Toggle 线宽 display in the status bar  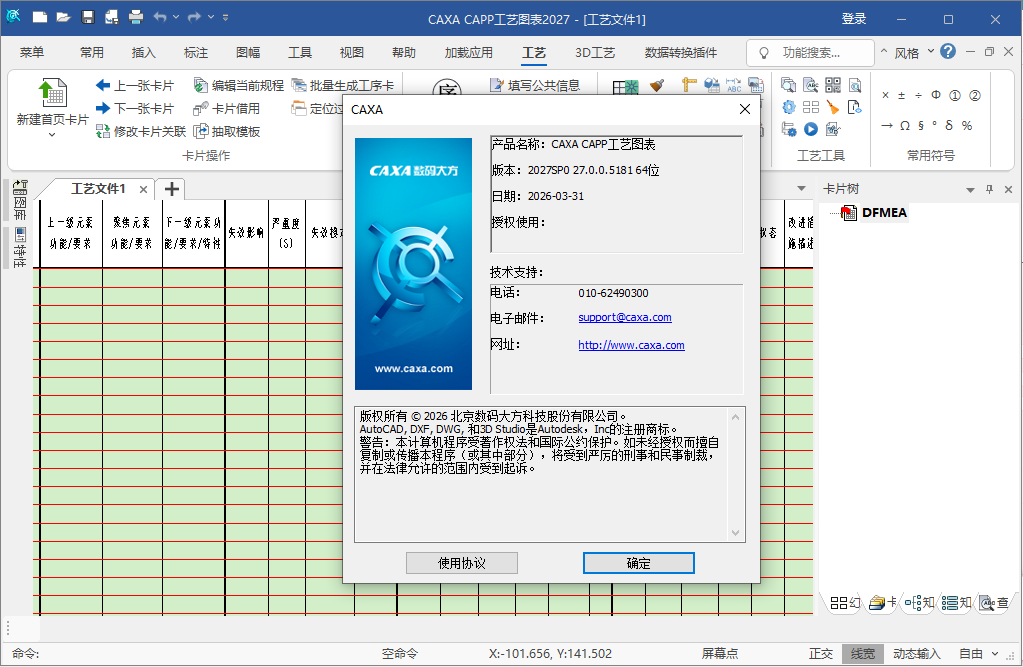pos(863,654)
